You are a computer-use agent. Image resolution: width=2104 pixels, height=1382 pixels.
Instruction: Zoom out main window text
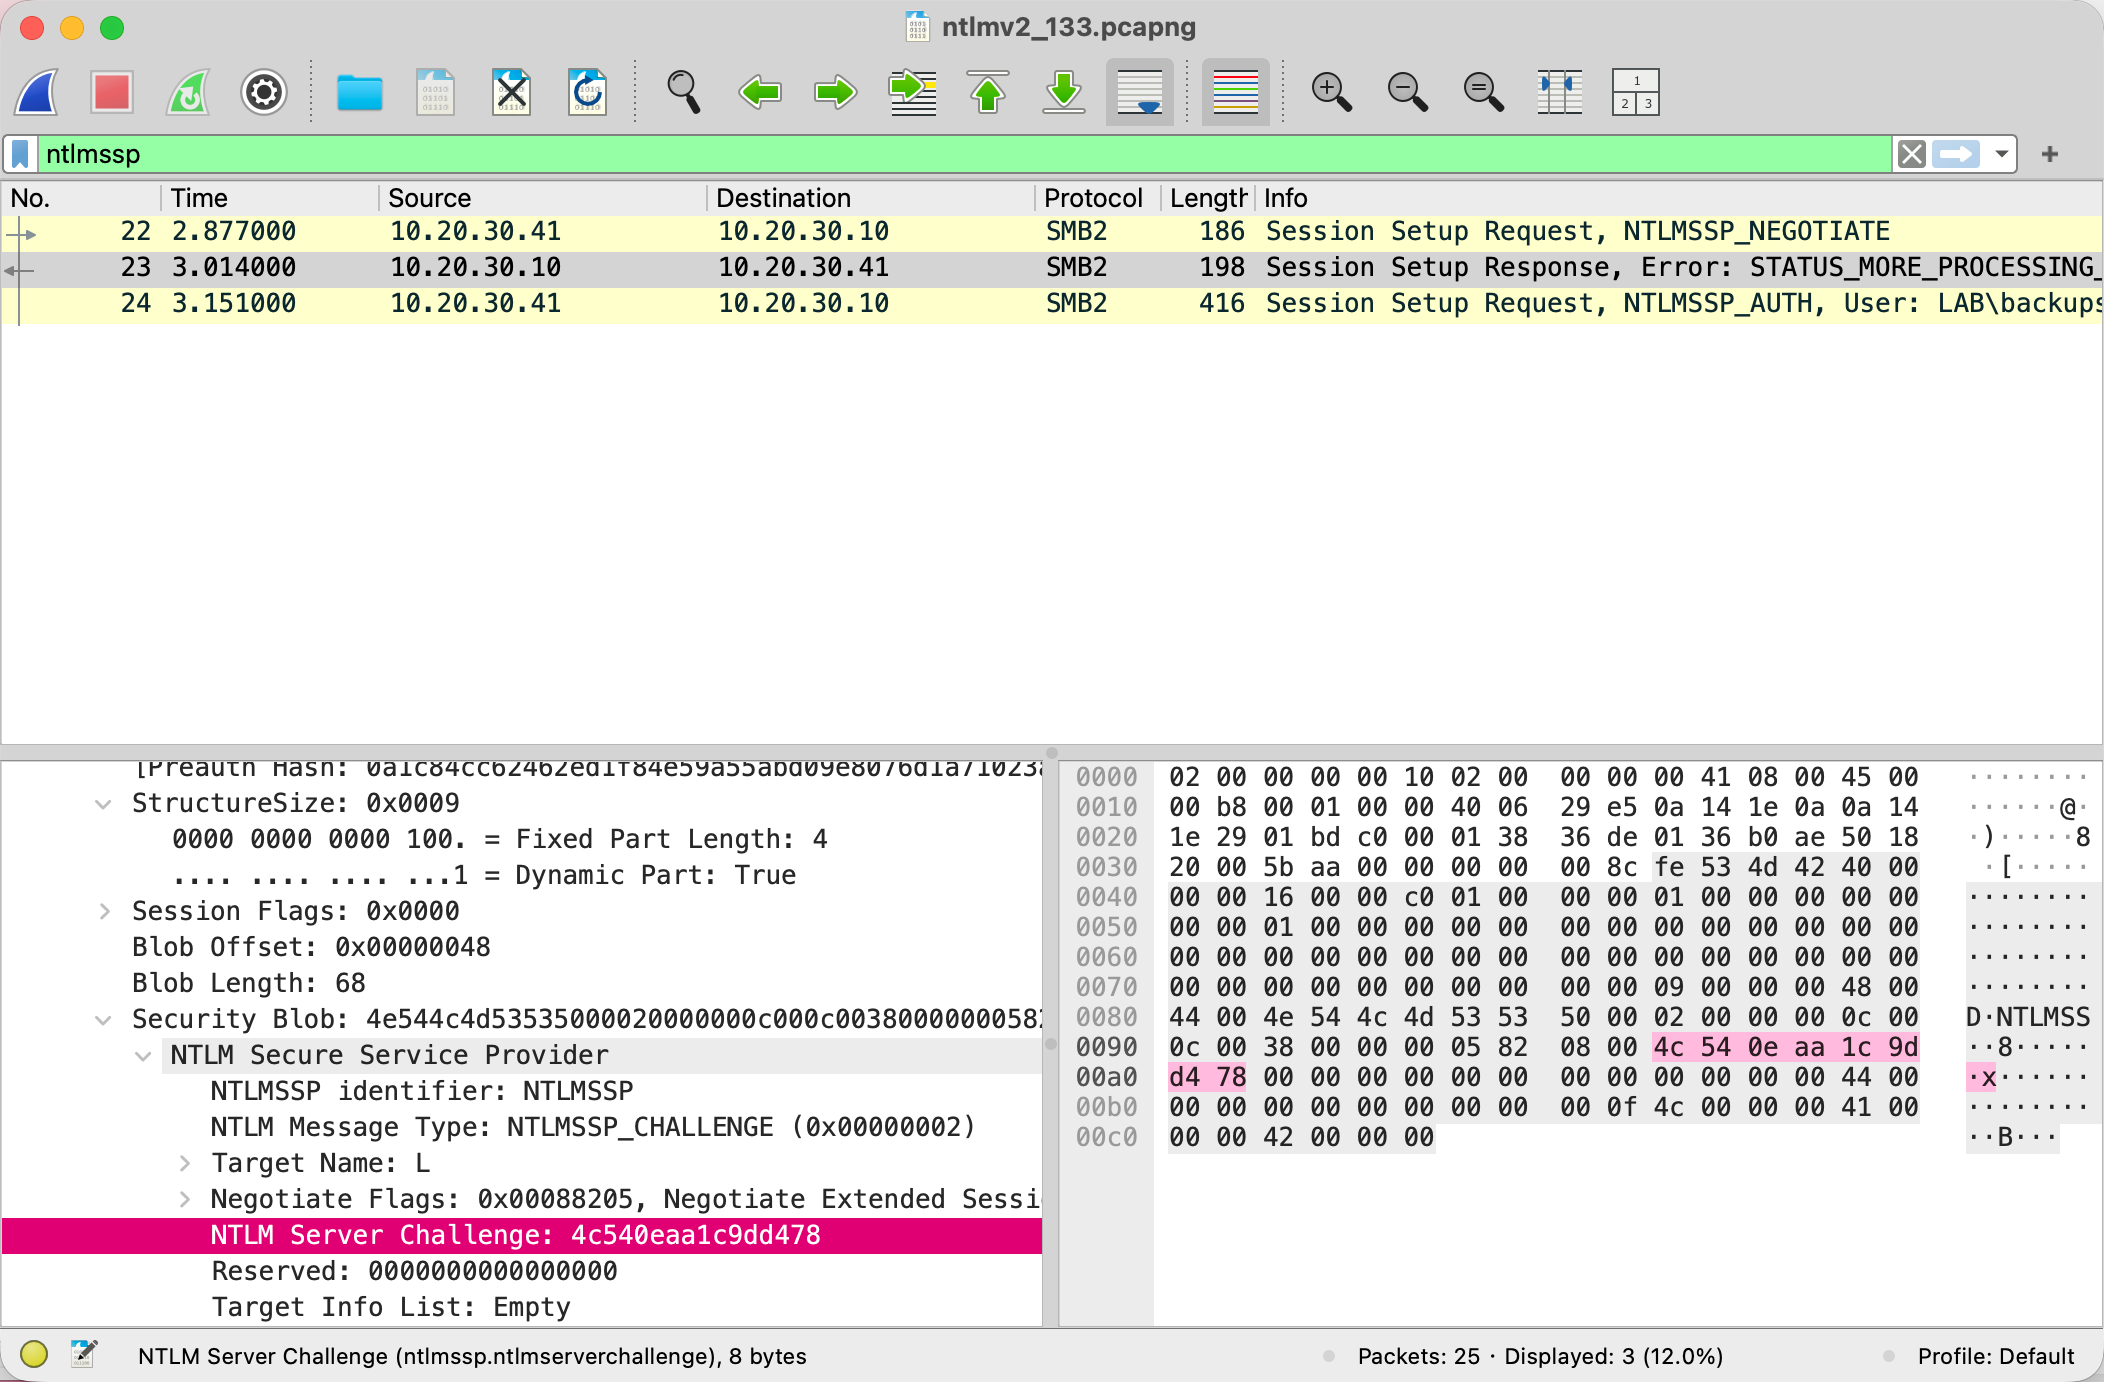1407,92
